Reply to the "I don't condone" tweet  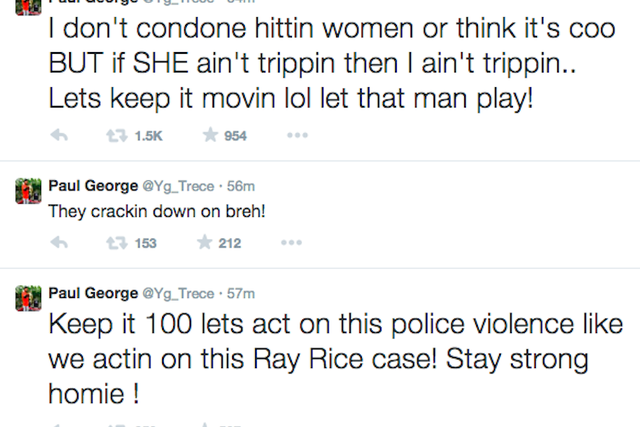pos(59,135)
